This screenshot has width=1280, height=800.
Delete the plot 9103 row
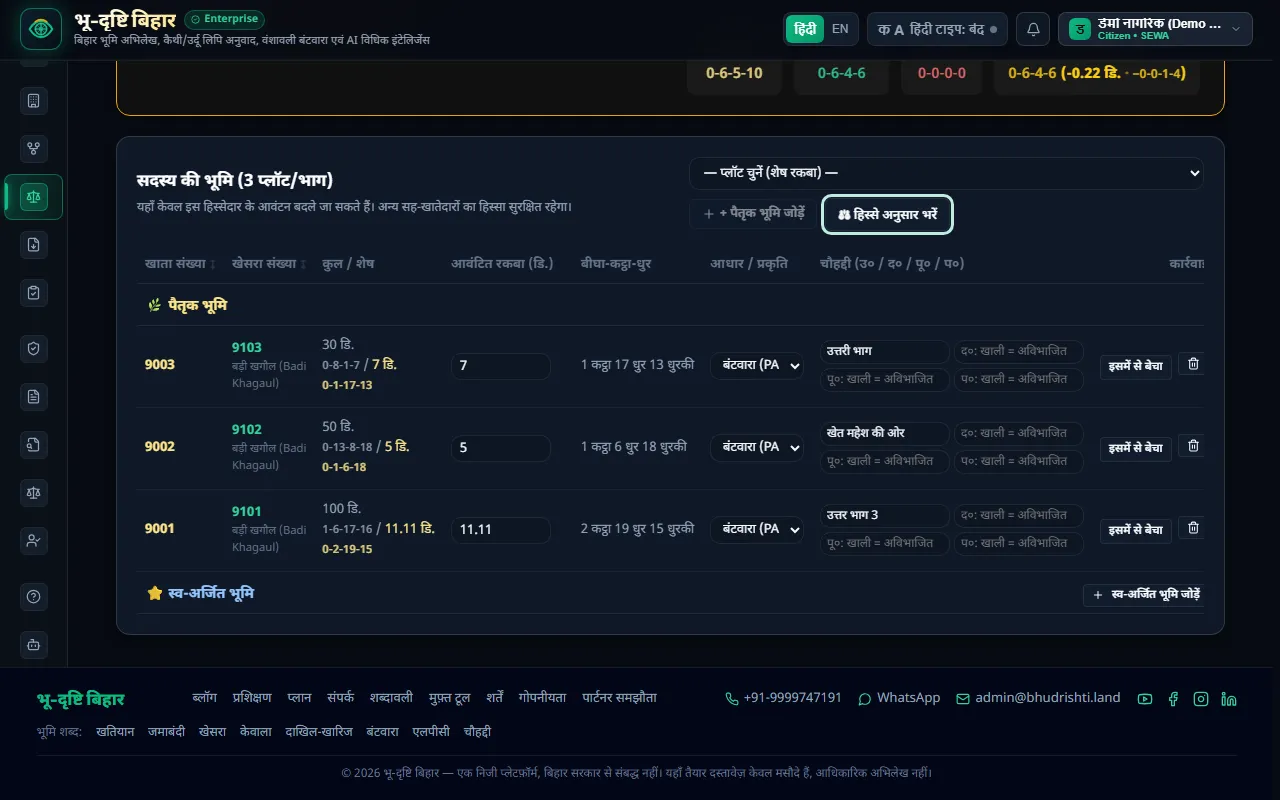point(1192,364)
